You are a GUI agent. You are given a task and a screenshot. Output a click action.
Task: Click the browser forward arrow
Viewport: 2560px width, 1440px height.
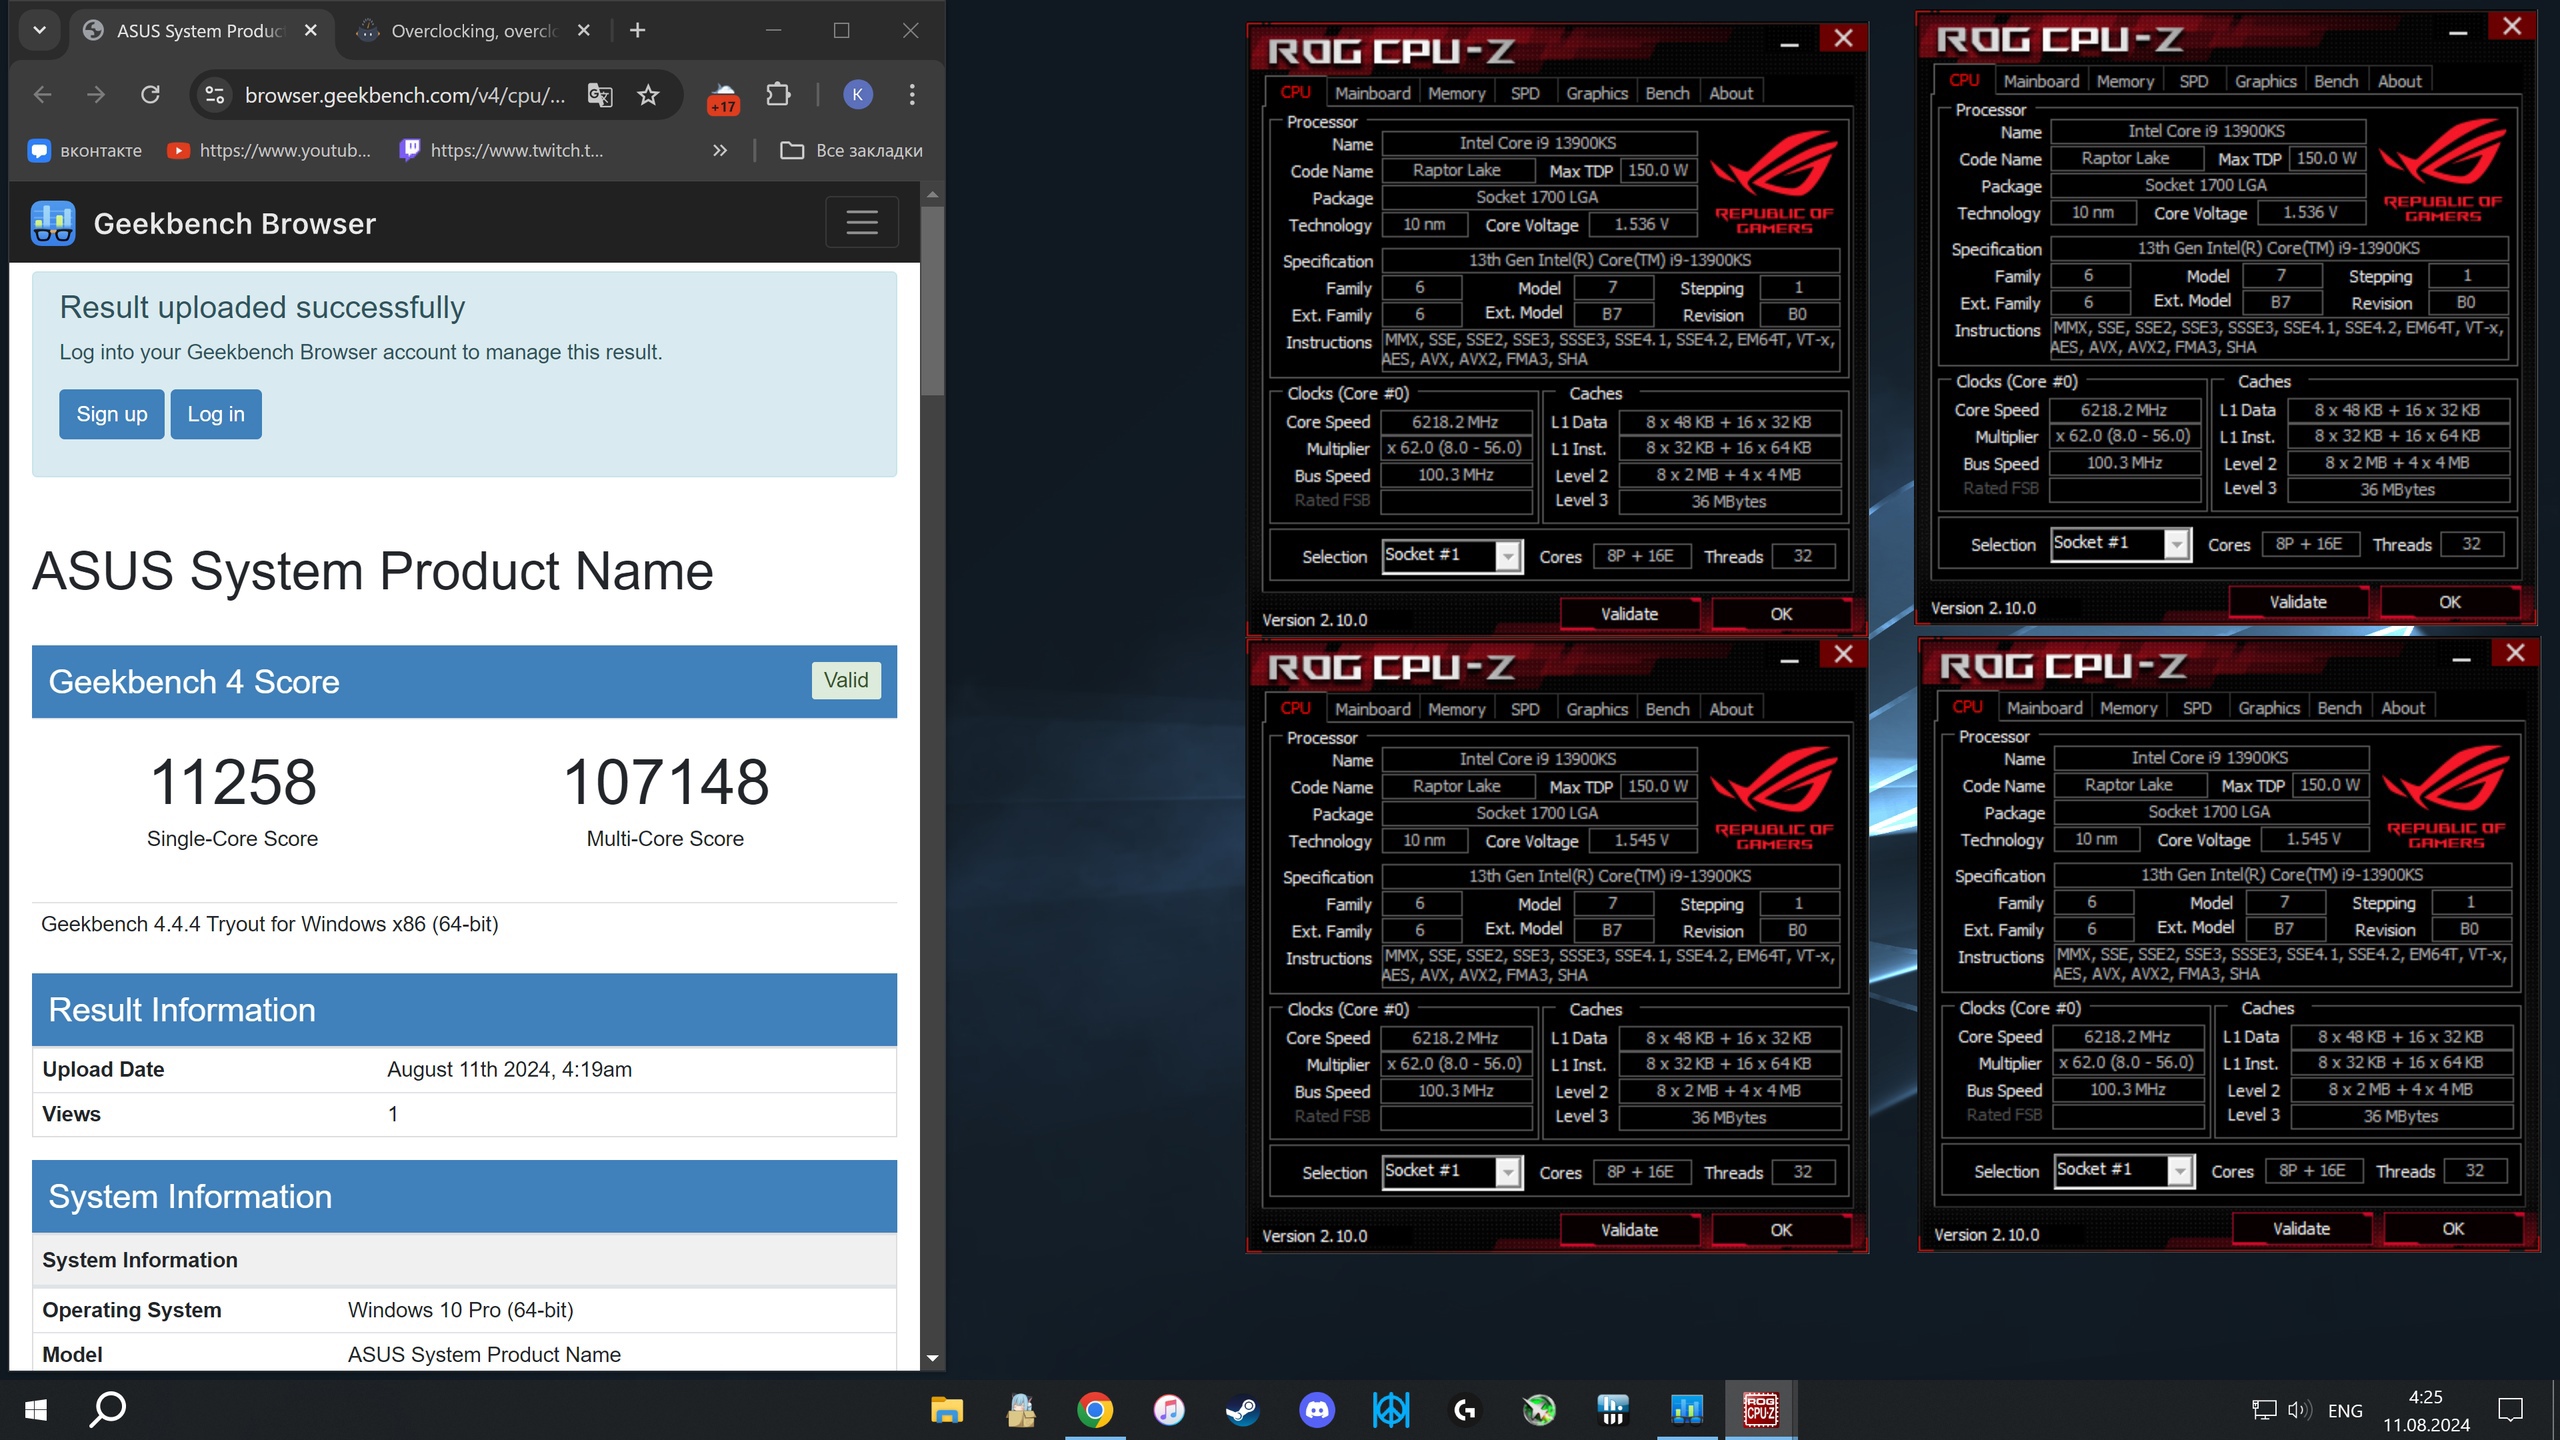tap(96, 95)
